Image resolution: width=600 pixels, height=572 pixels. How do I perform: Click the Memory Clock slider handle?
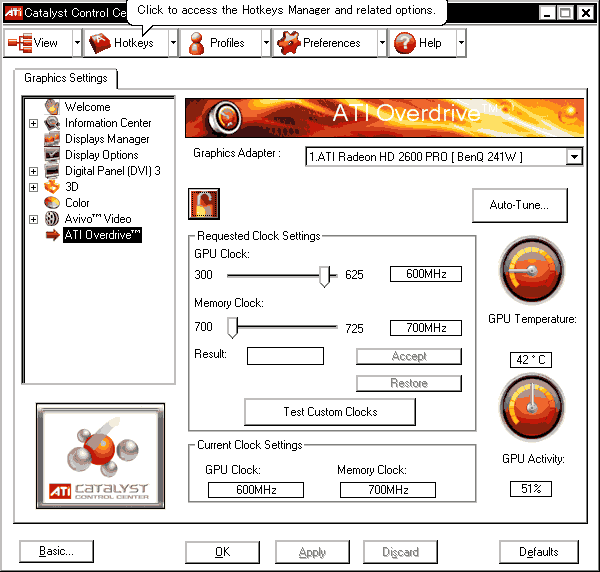point(232,328)
